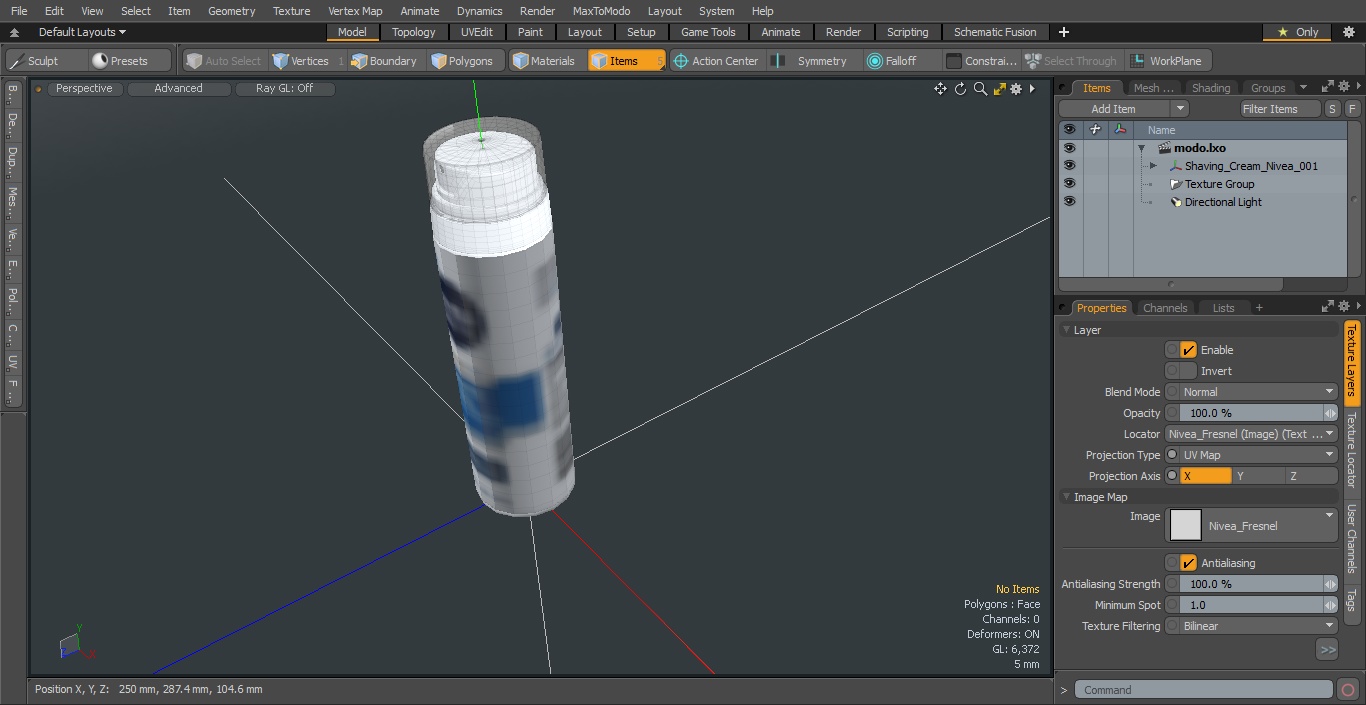Open the Properties panel settings gear

[x=1345, y=307]
